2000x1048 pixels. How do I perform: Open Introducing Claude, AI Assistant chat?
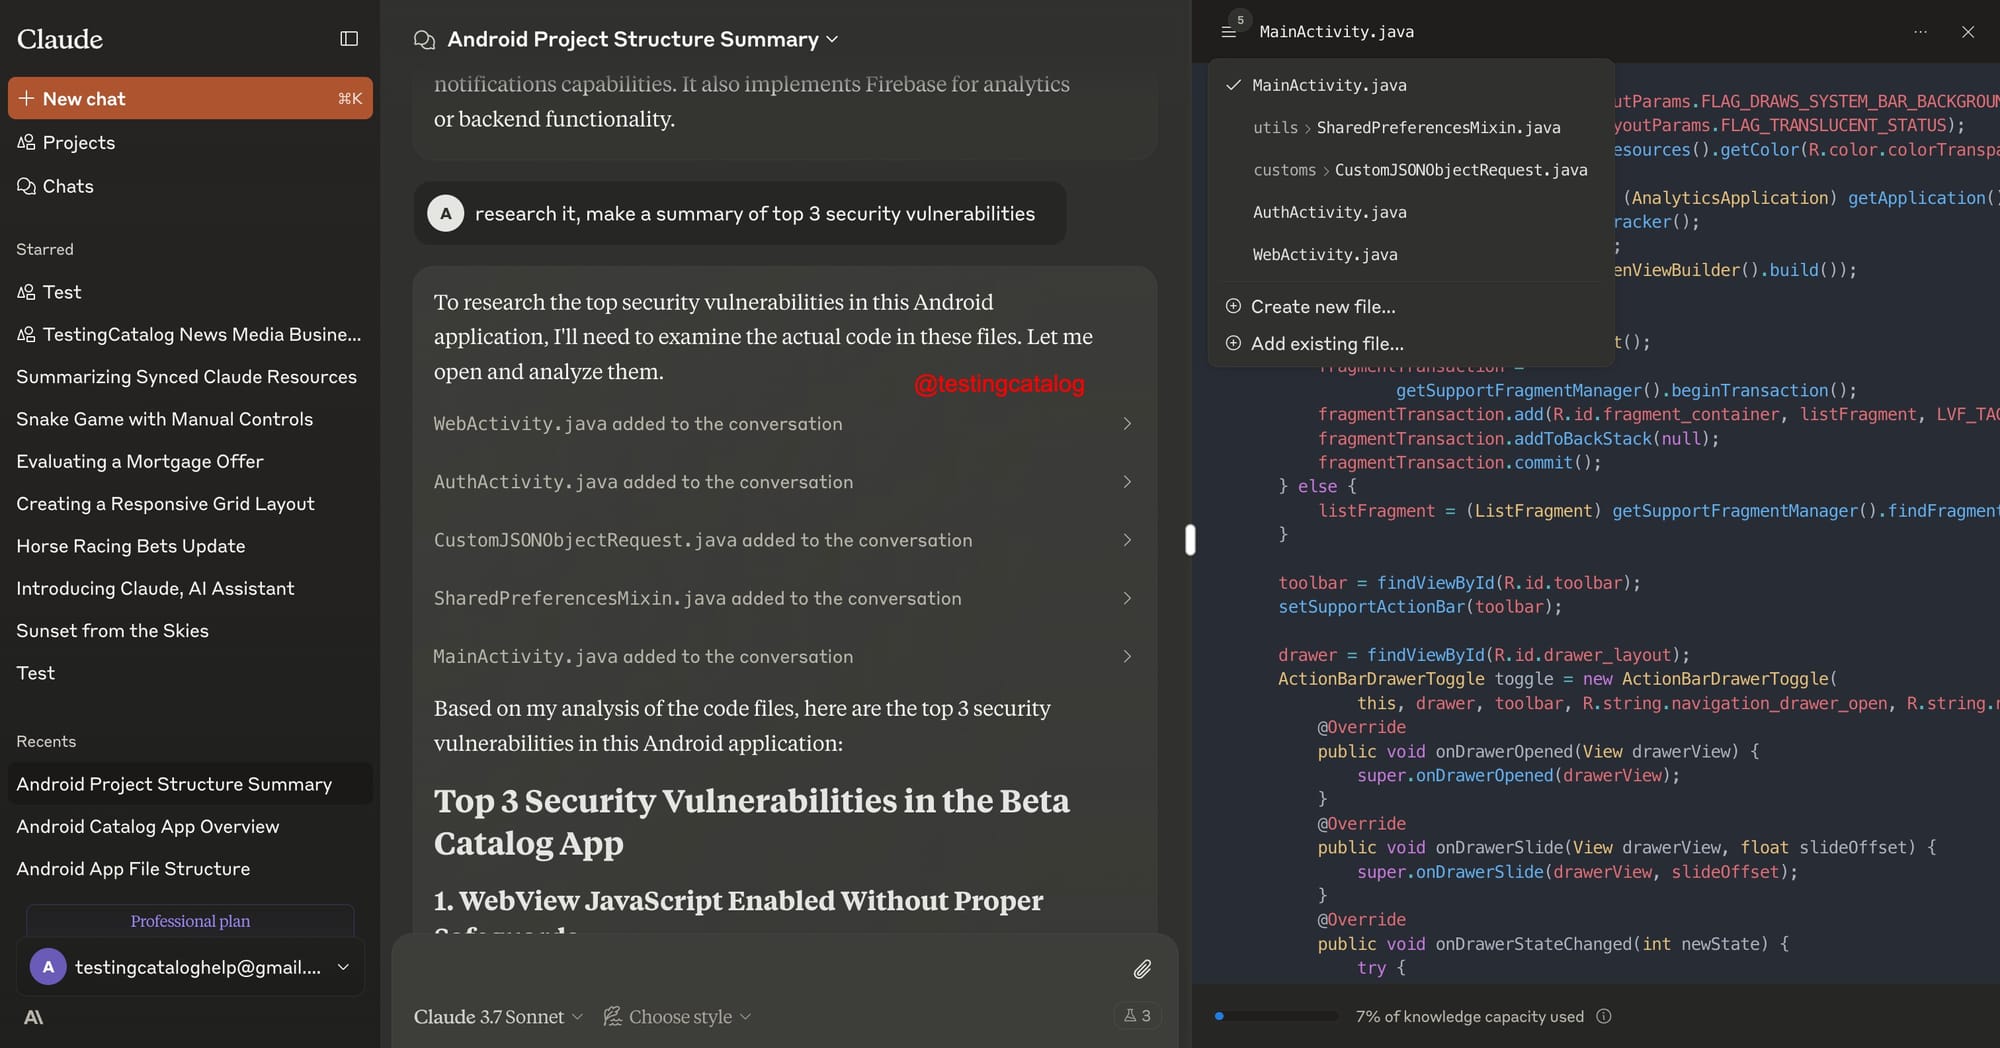(x=155, y=588)
